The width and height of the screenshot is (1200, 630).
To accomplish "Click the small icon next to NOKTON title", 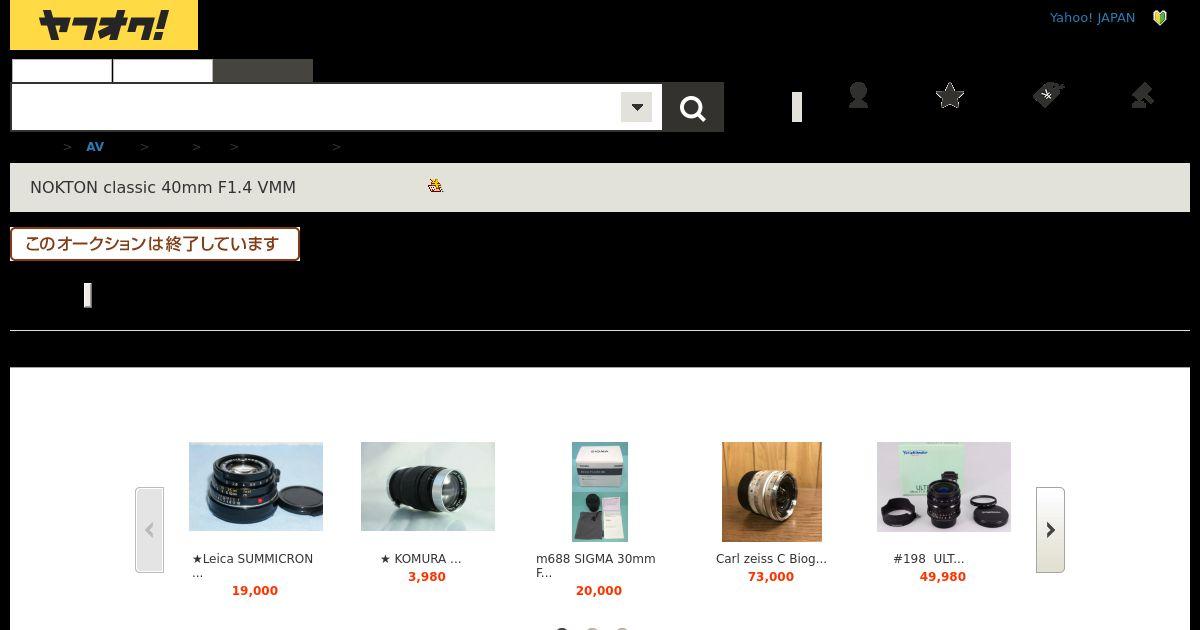I will tap(435, 185).
